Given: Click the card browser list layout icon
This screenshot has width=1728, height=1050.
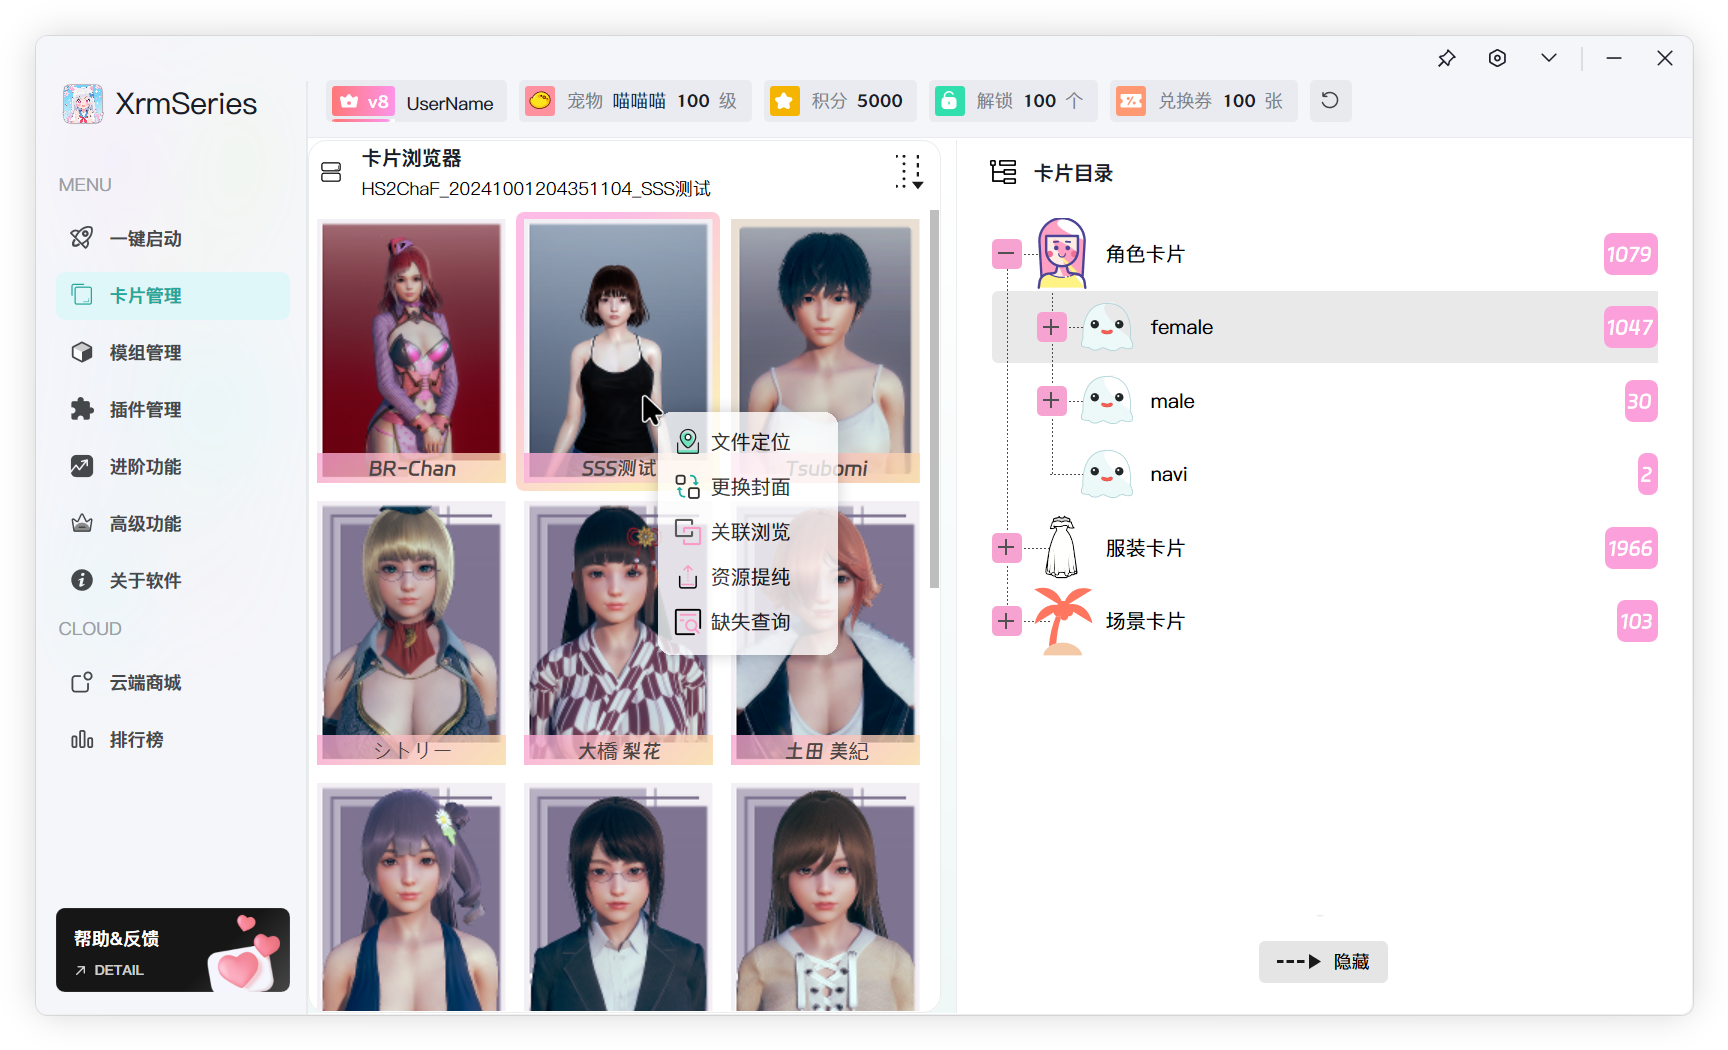Looking at the screenshot, I should (331, 173).
